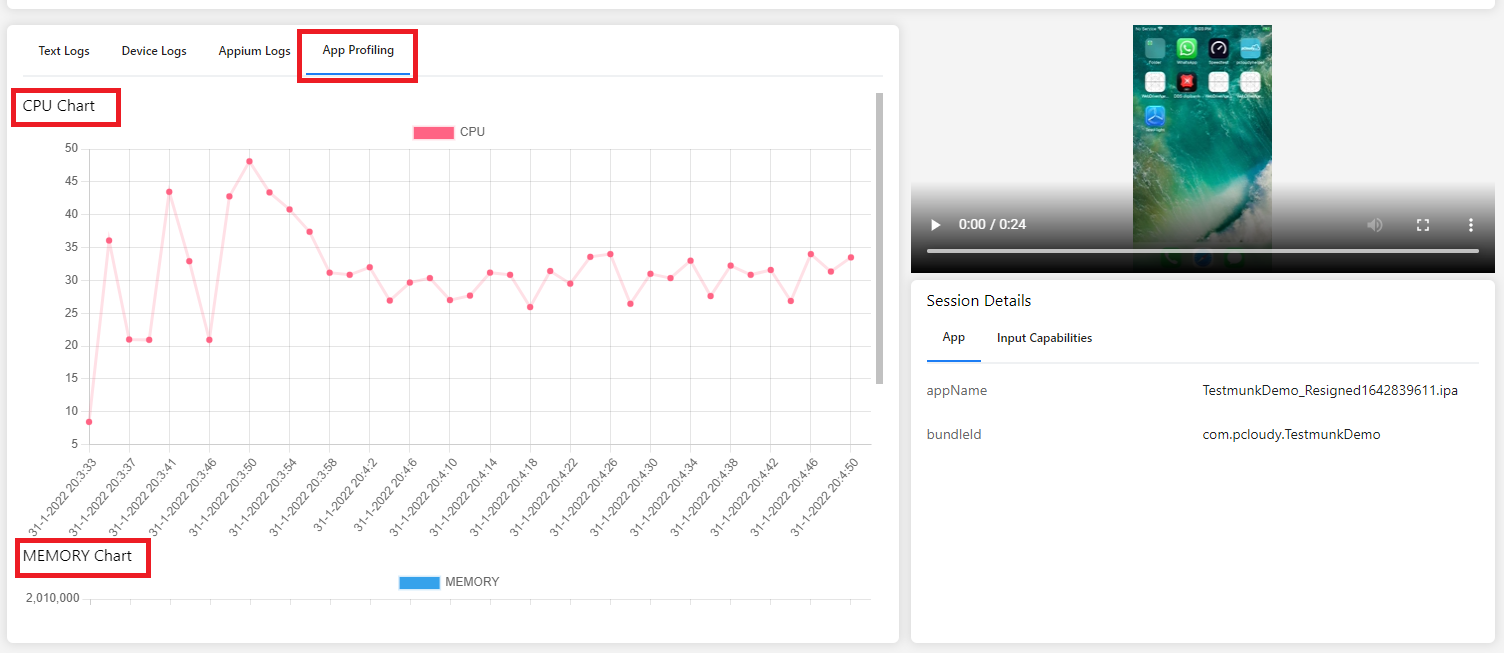Toggle the CPU series via pink legend box
1504x653 pixels.
coord(433,132)
